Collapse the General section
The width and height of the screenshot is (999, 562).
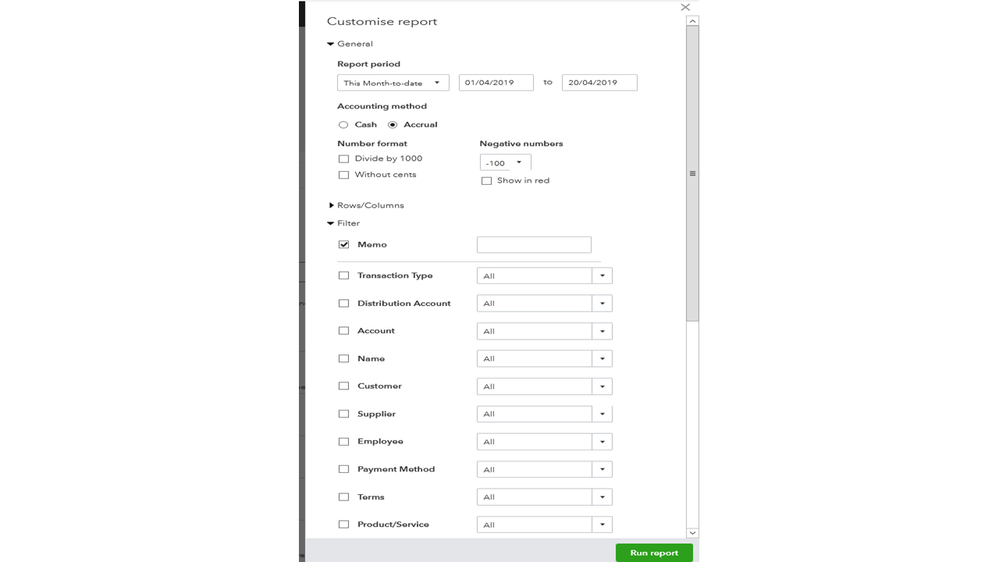(331, 44)
